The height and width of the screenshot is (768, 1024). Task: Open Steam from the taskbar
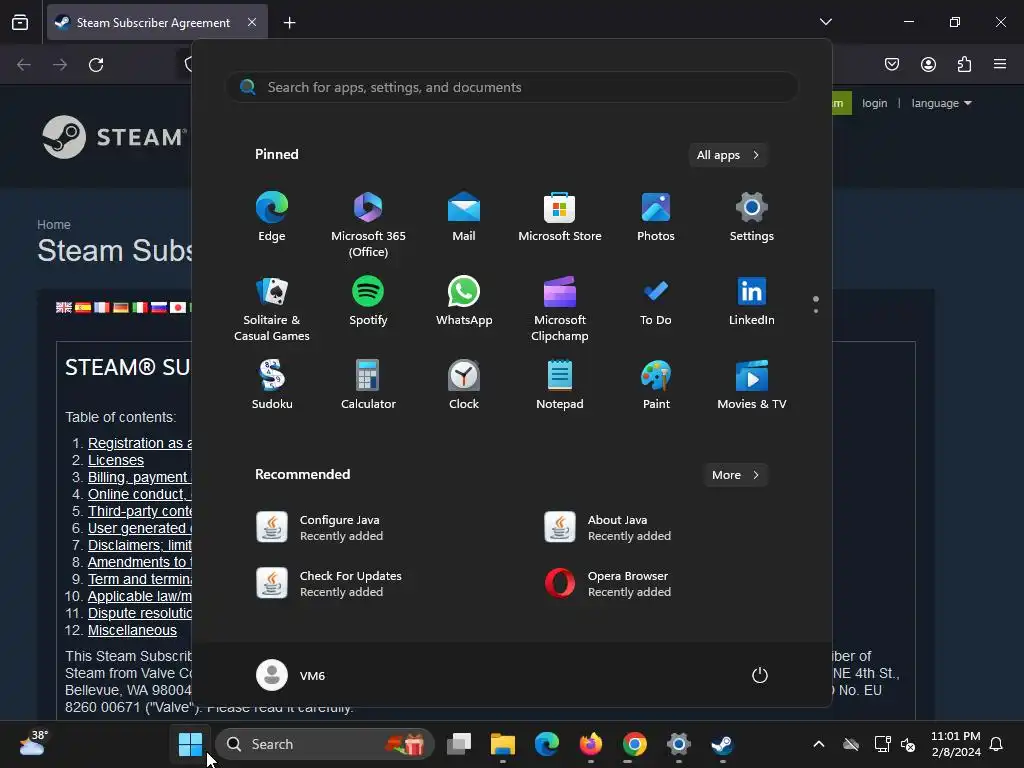[x=722, y=744]
